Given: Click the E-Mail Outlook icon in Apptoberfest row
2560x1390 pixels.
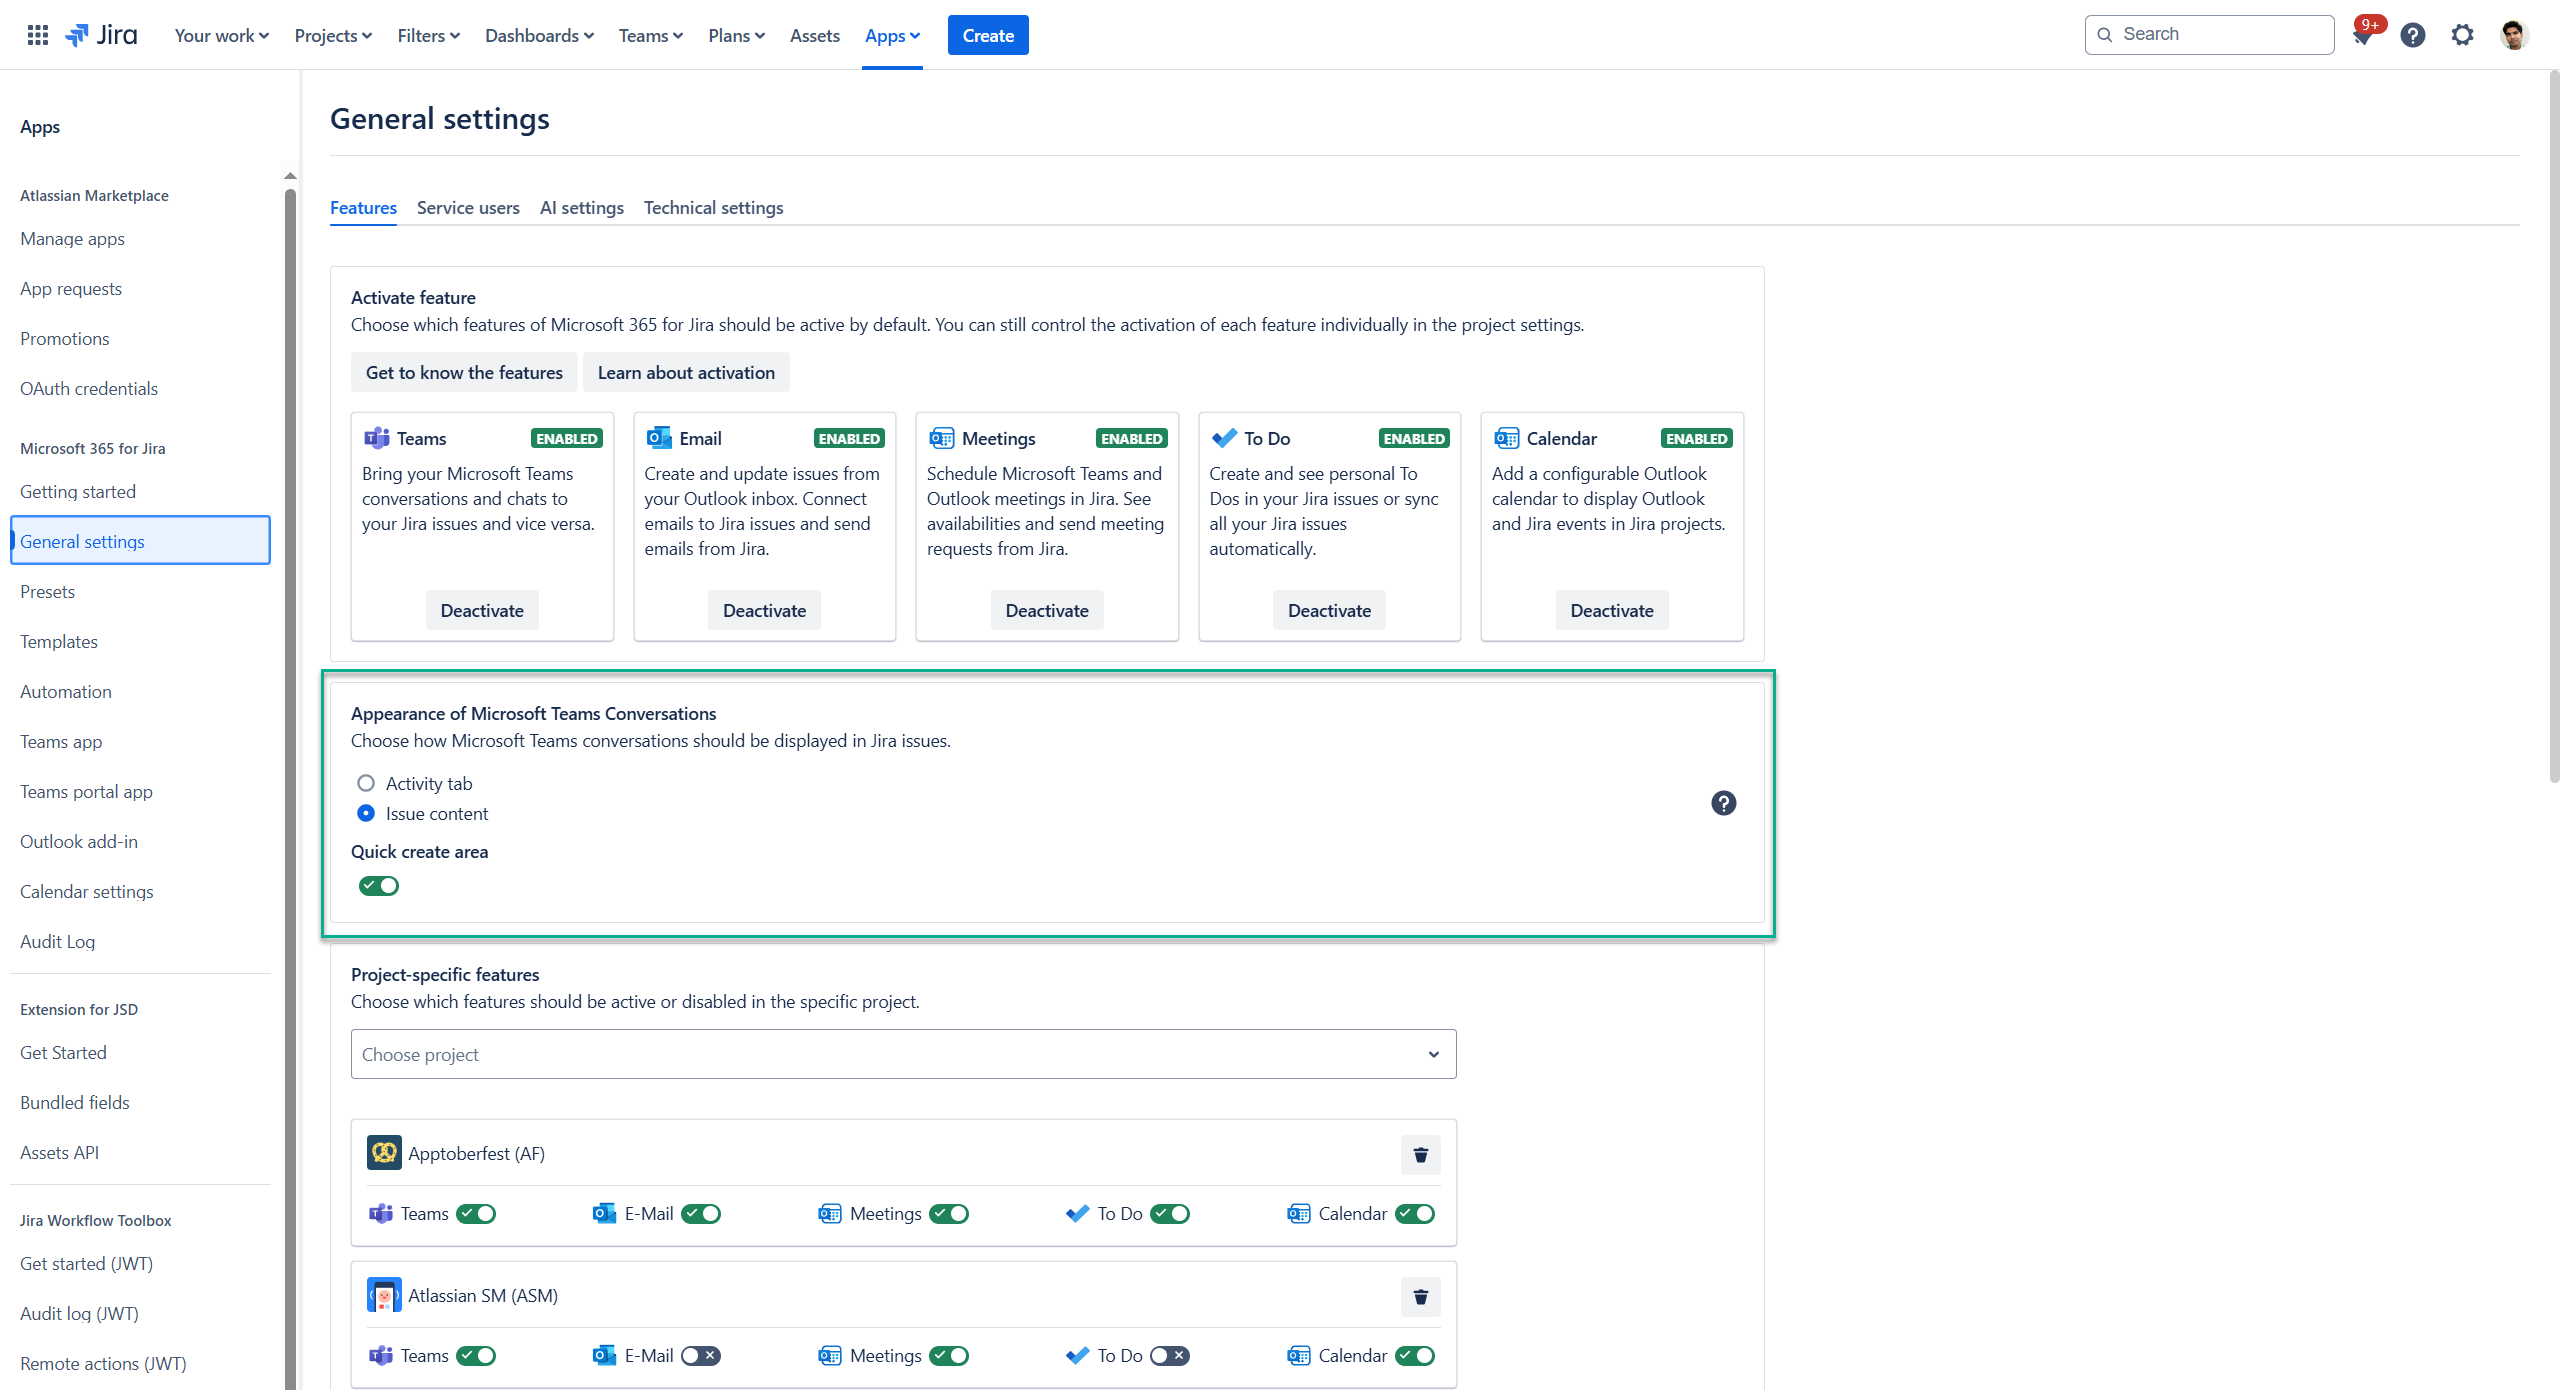Looking at the screenshot, I should (x=604, y=1213).
